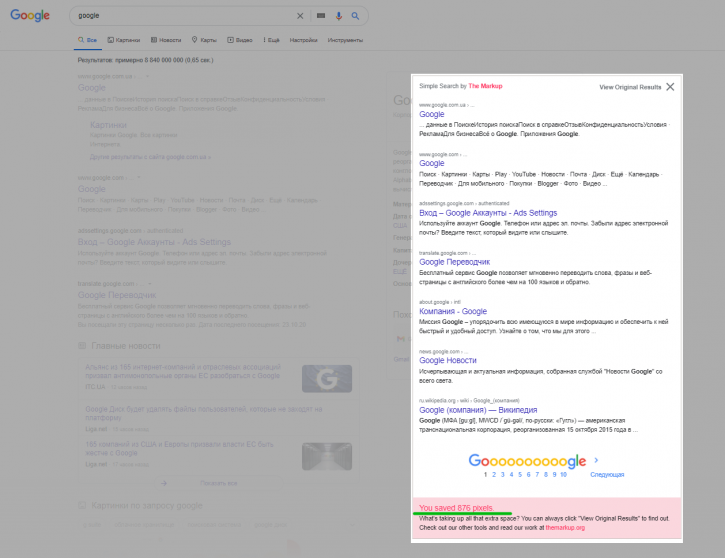Image resolution: width=725 pixels, height=558 pixels.
Task: Click thumbnail with G logo in news
Action: pyautogui.click(x=327, y=379)
